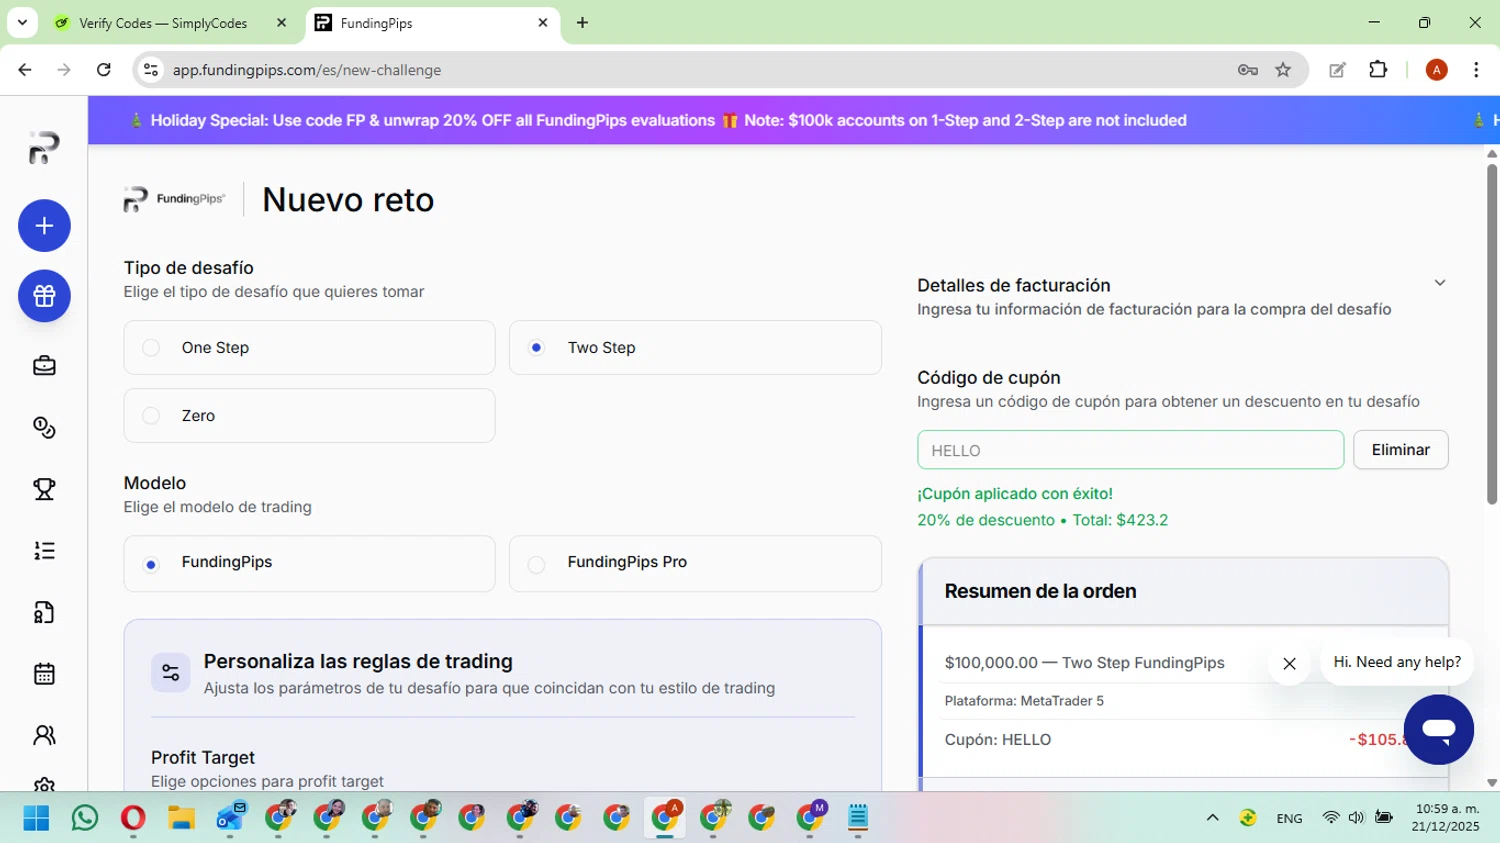Collapse the Detalles de facturación section chevron

coord(1440,283)
